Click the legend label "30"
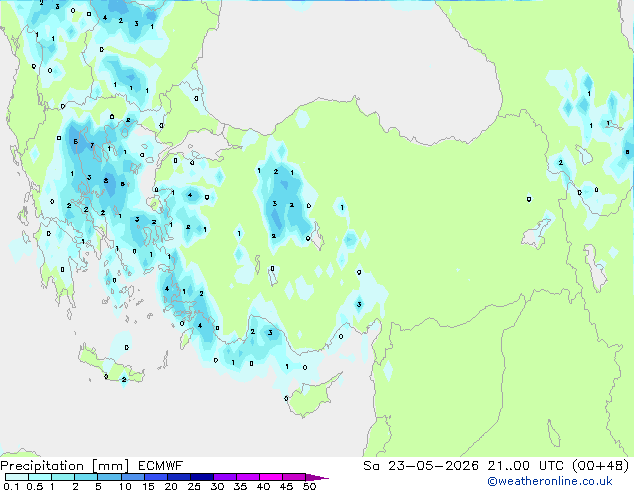634x490 pixels. (x=218, y=486)
